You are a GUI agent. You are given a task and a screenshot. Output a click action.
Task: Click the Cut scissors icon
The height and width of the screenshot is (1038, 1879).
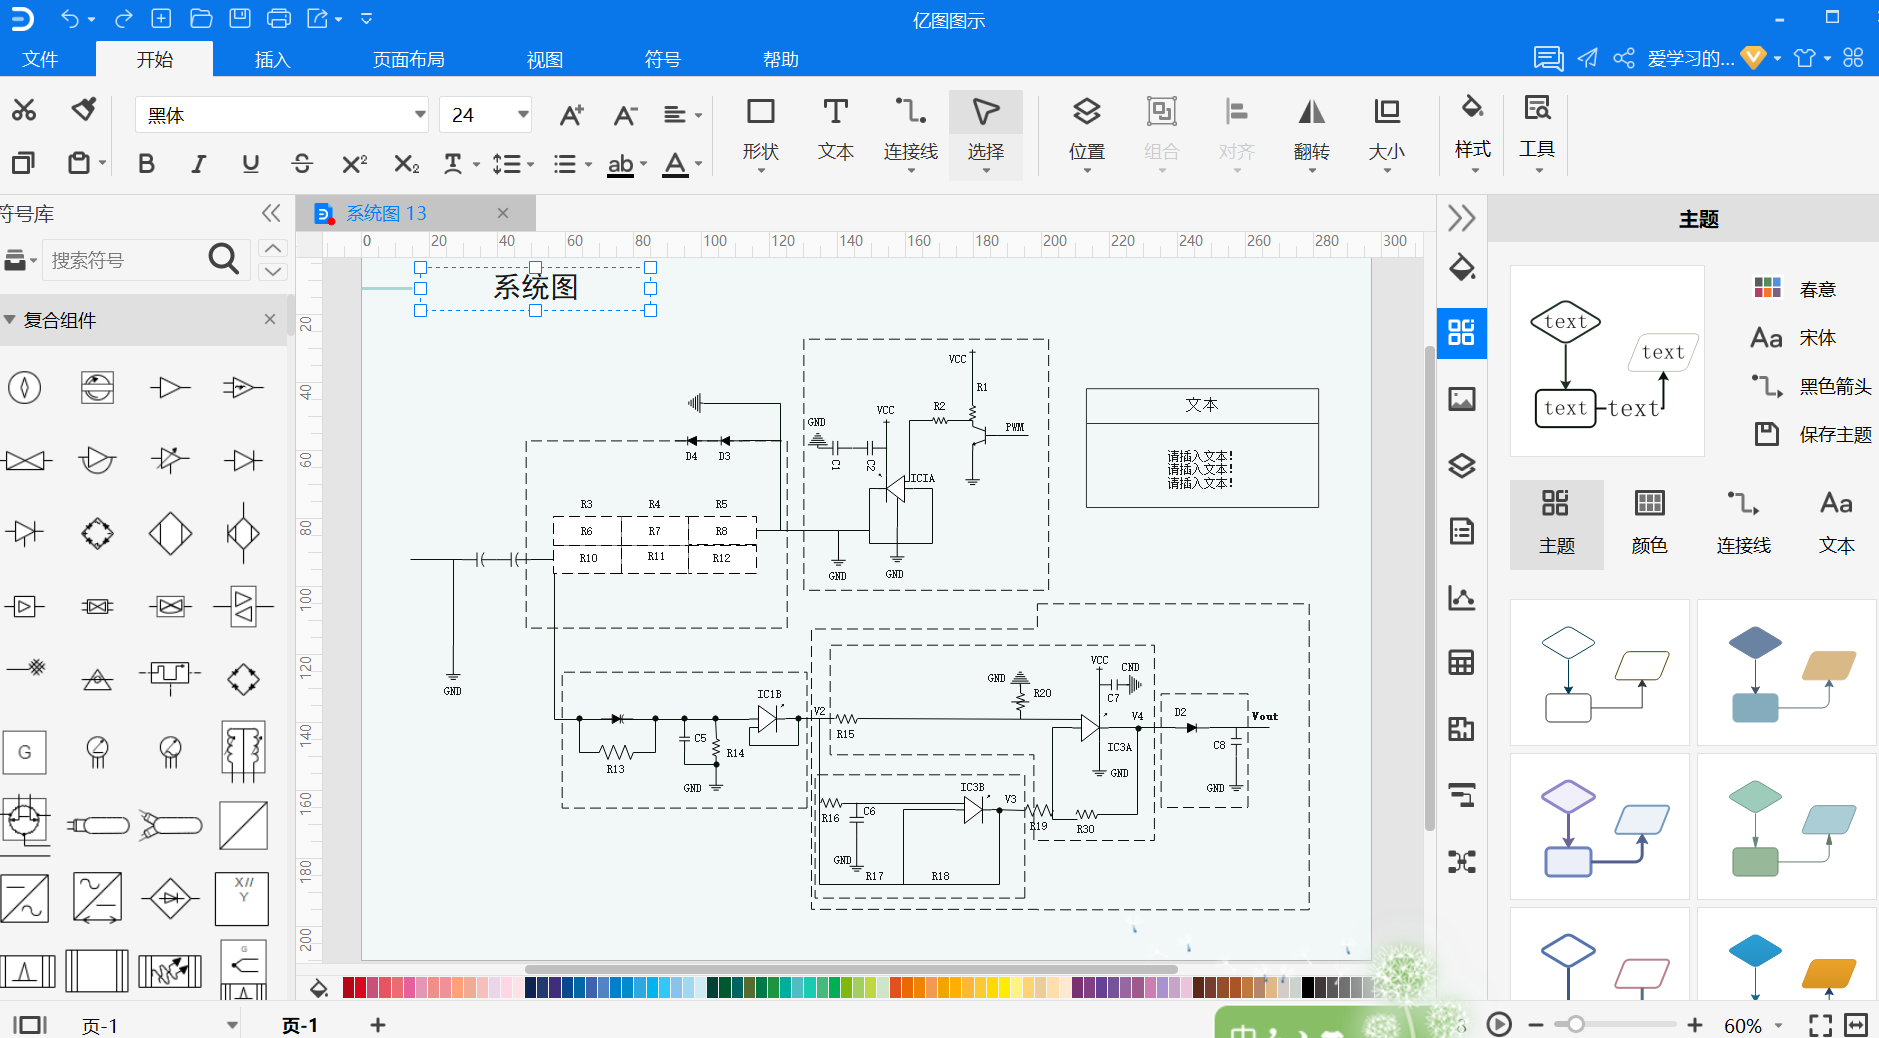(24, 110)
